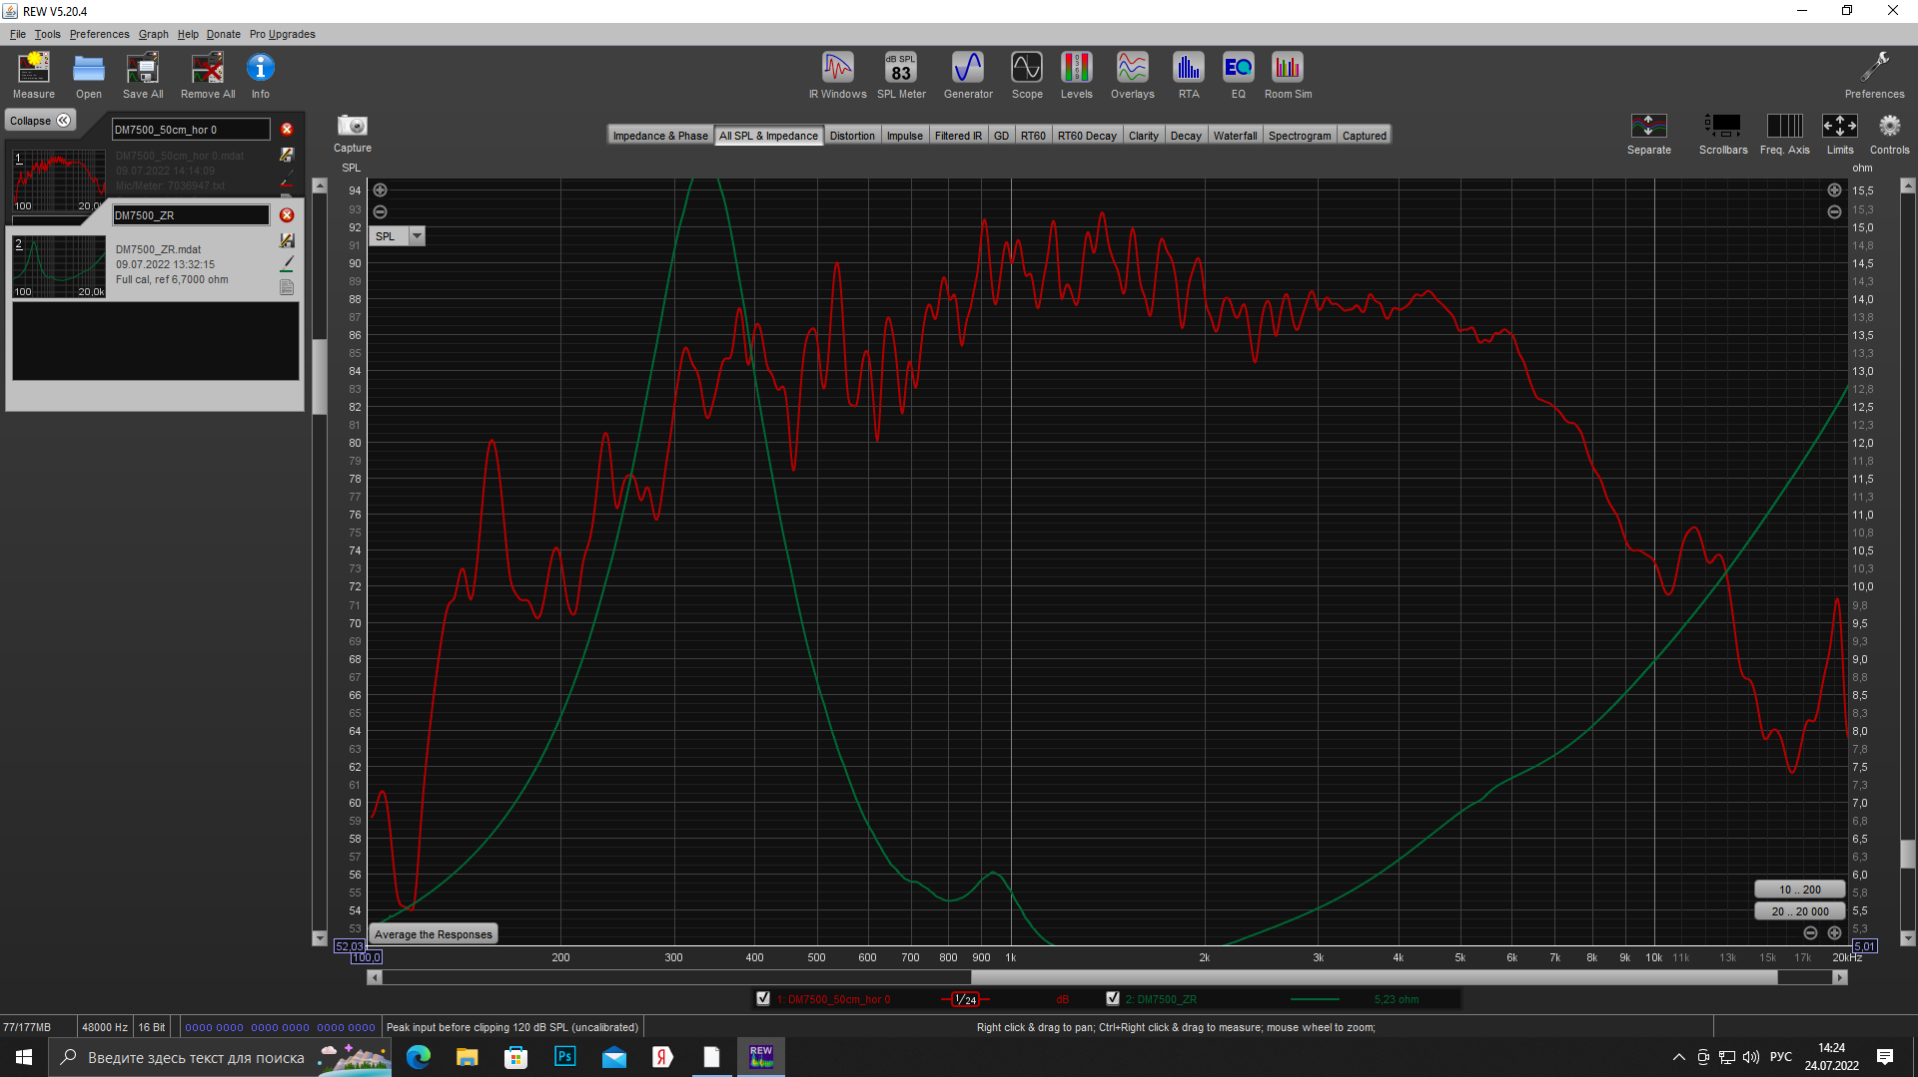
Task: Edit the DM7500_ZR name field
Action: pos(190,215)
